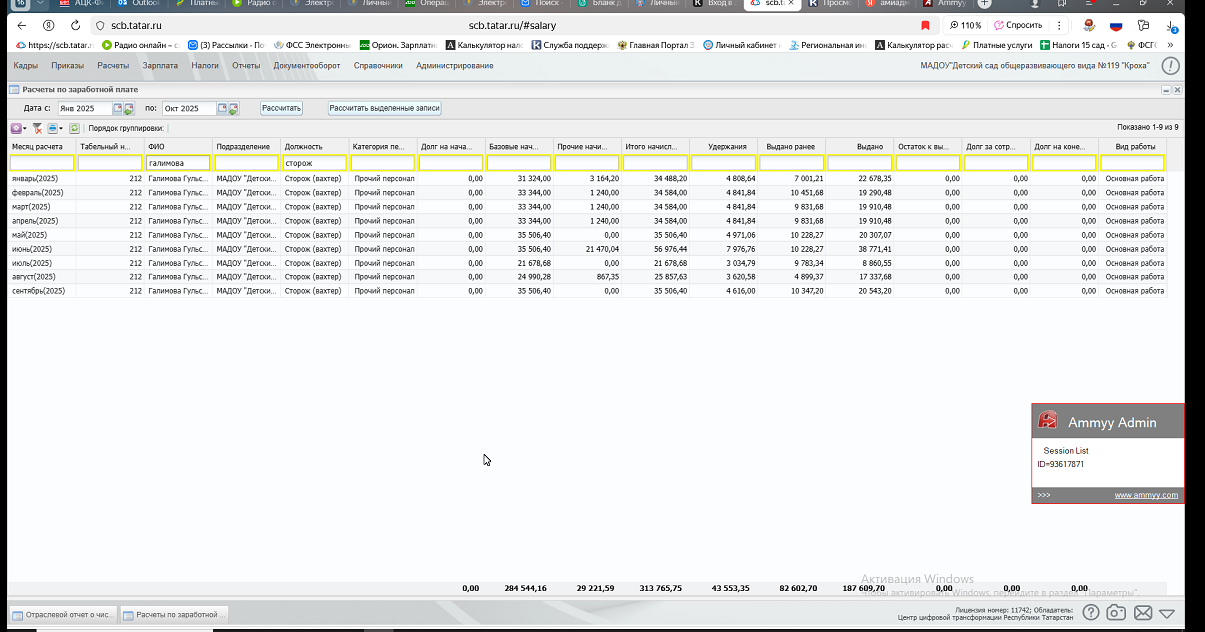Open the help question mark icon
The image size is (1205, 632).
click(1091, 612)
